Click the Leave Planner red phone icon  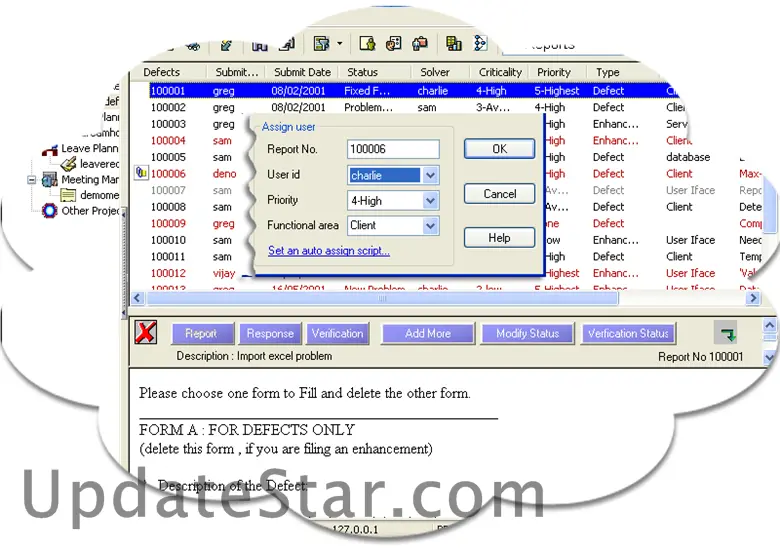pyautogui.click(x=50, y=150)
